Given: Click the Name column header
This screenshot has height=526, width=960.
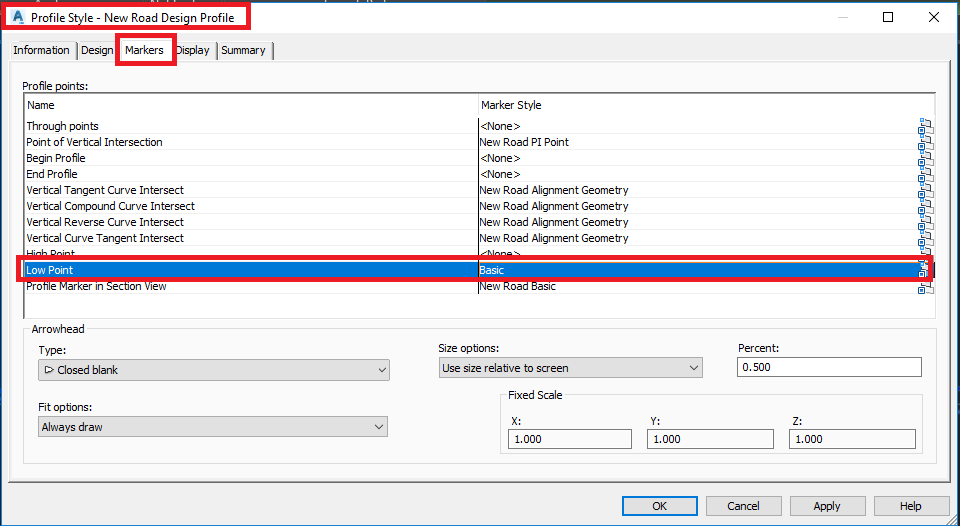Looking at the screenshot, I should click(251, 105).
